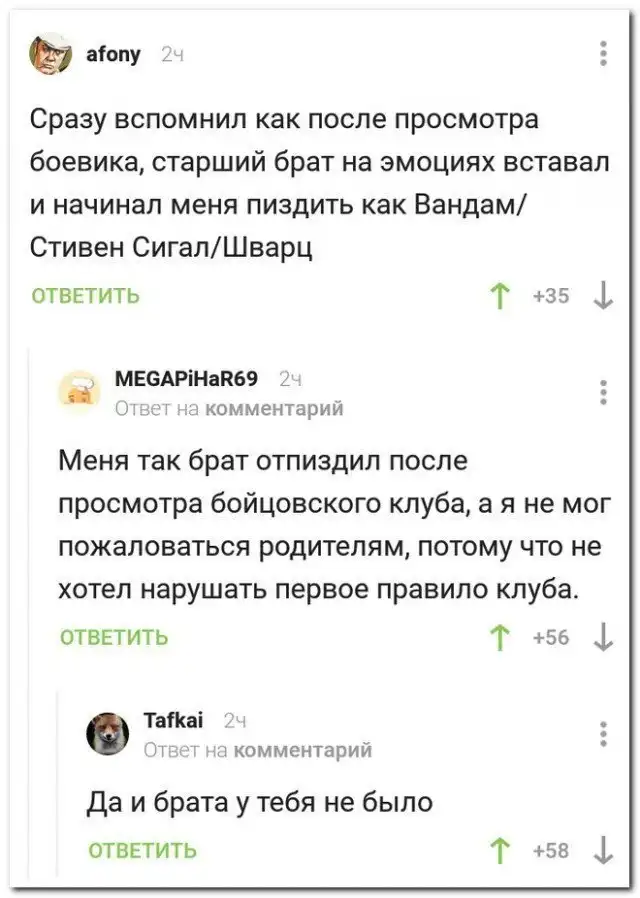
Task: Upvote MEGAPiHaR69's reply
Action: (x=499, y=637)
